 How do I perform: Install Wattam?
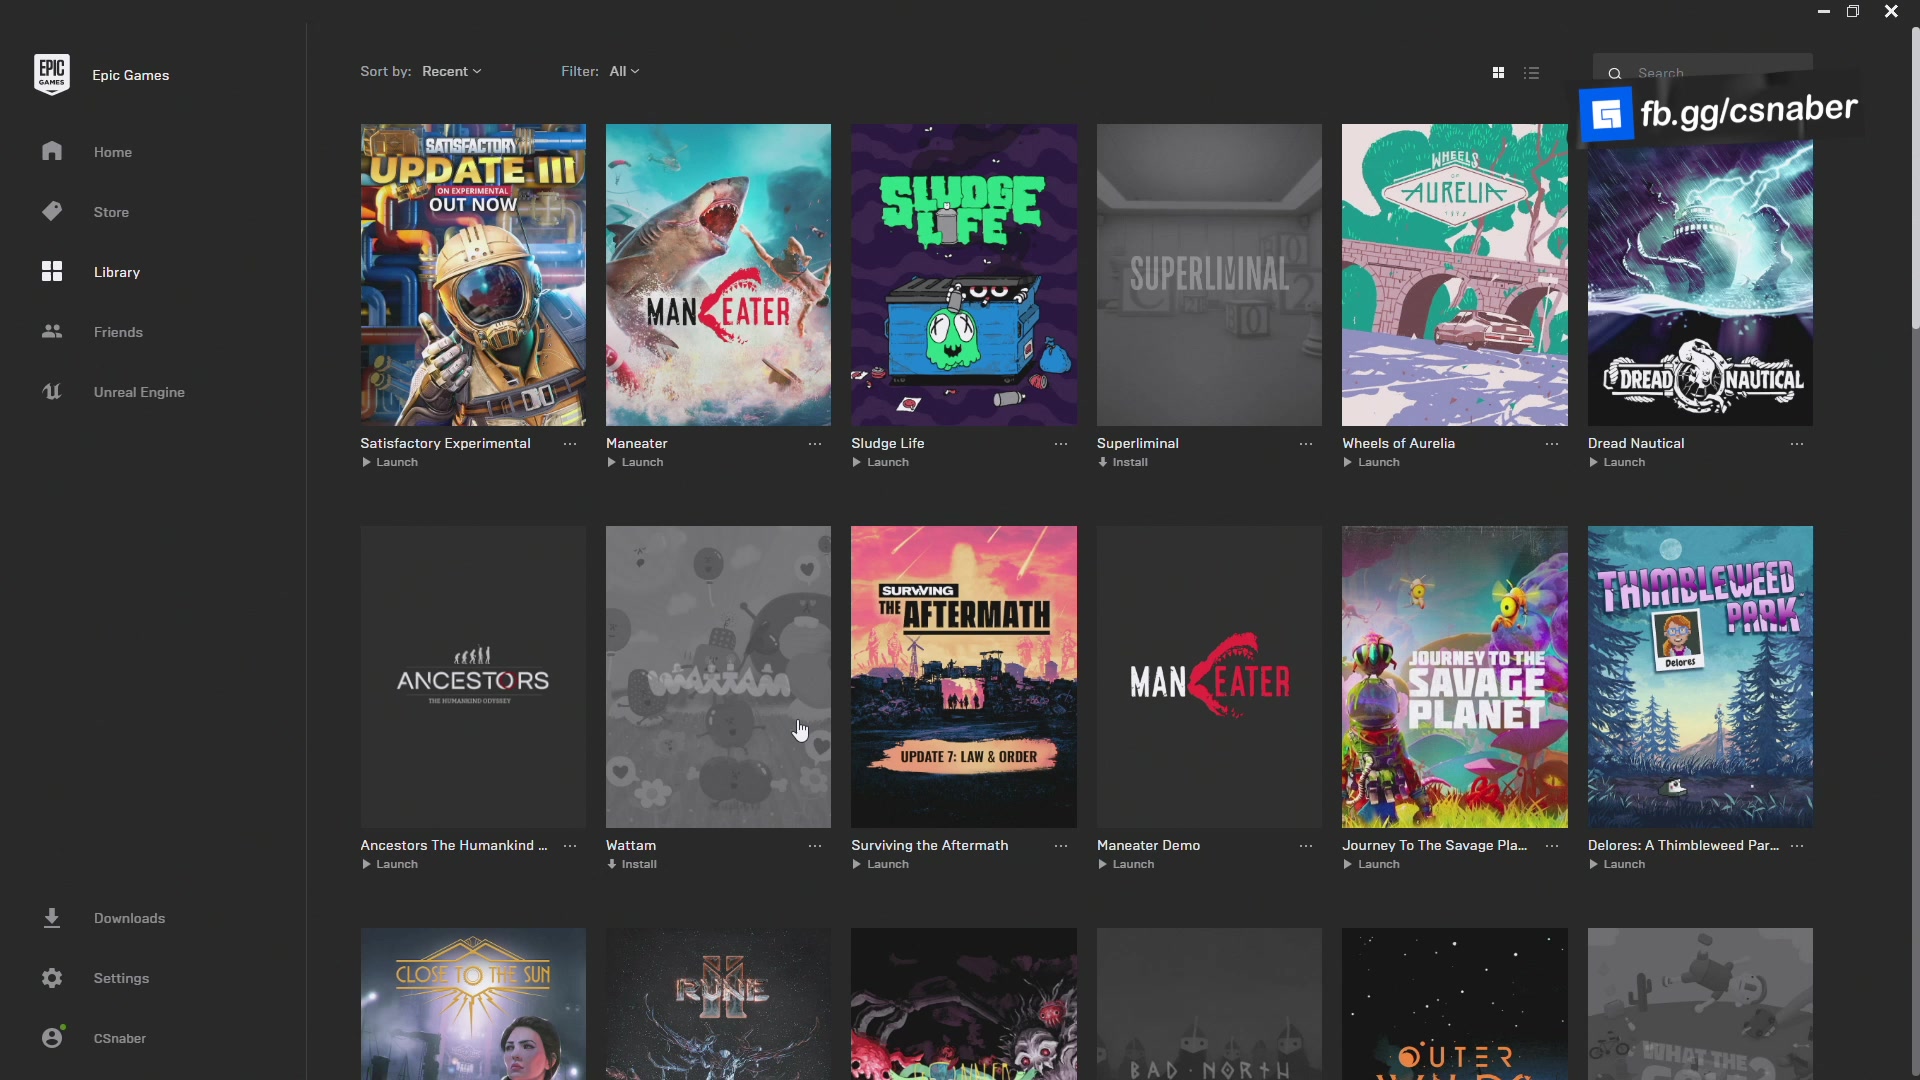(632, 864)
